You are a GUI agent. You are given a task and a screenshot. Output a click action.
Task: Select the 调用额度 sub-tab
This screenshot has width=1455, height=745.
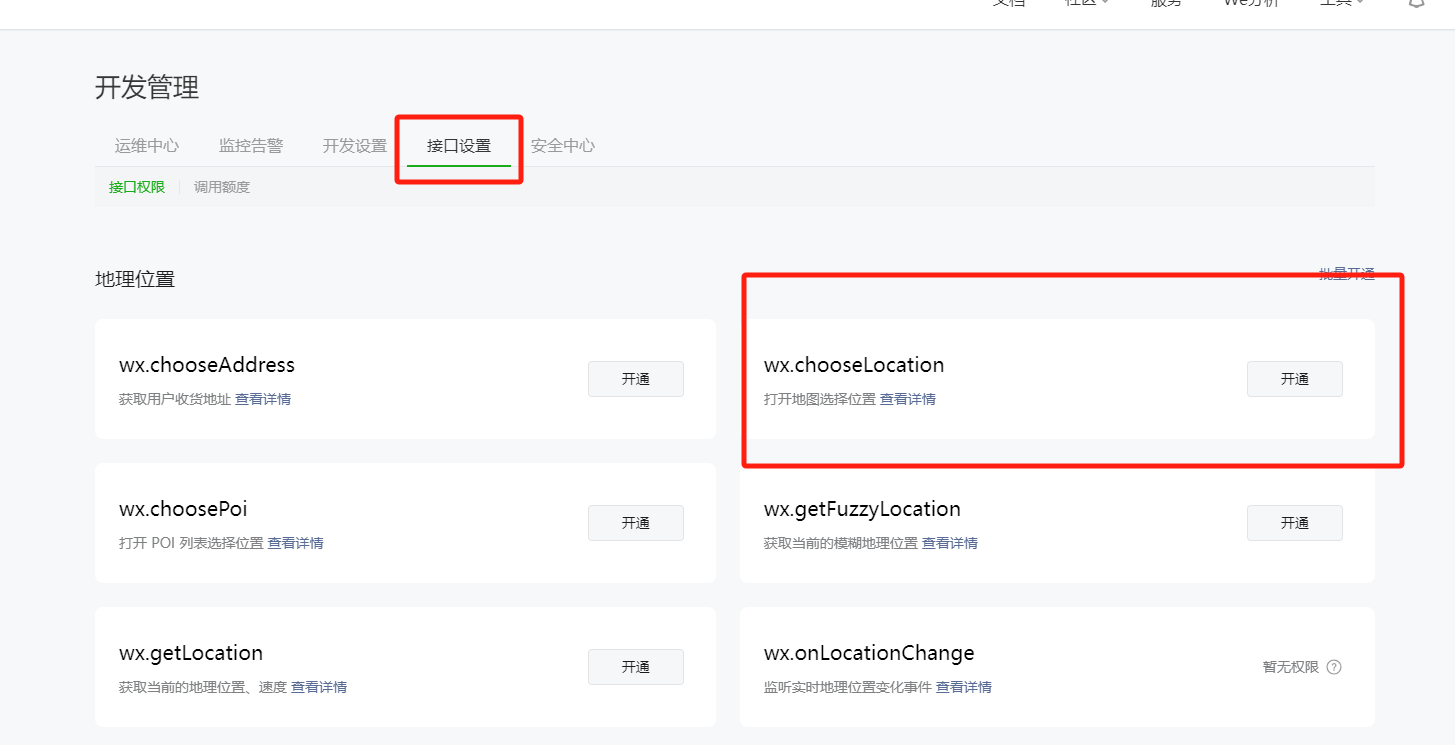(x=222, y=187)
